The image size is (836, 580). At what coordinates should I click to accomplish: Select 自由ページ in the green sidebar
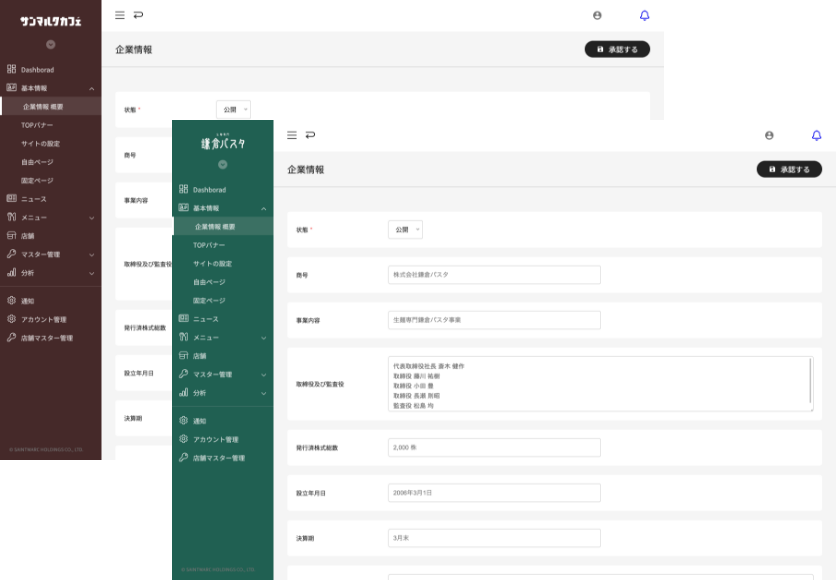coord(209,282)
